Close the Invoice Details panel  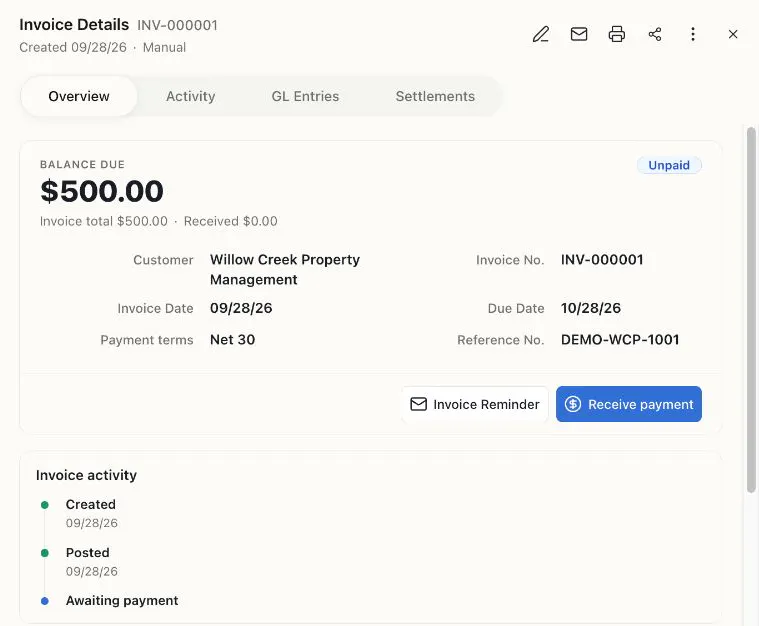click(733, 34)
